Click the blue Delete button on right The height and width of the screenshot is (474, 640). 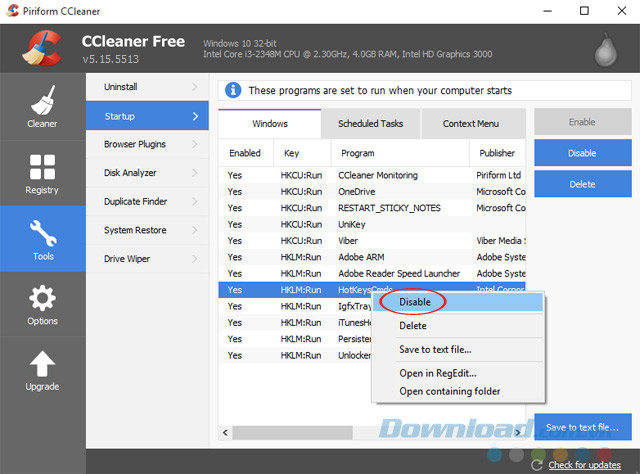pyautogui.click(x=582, y=184)
